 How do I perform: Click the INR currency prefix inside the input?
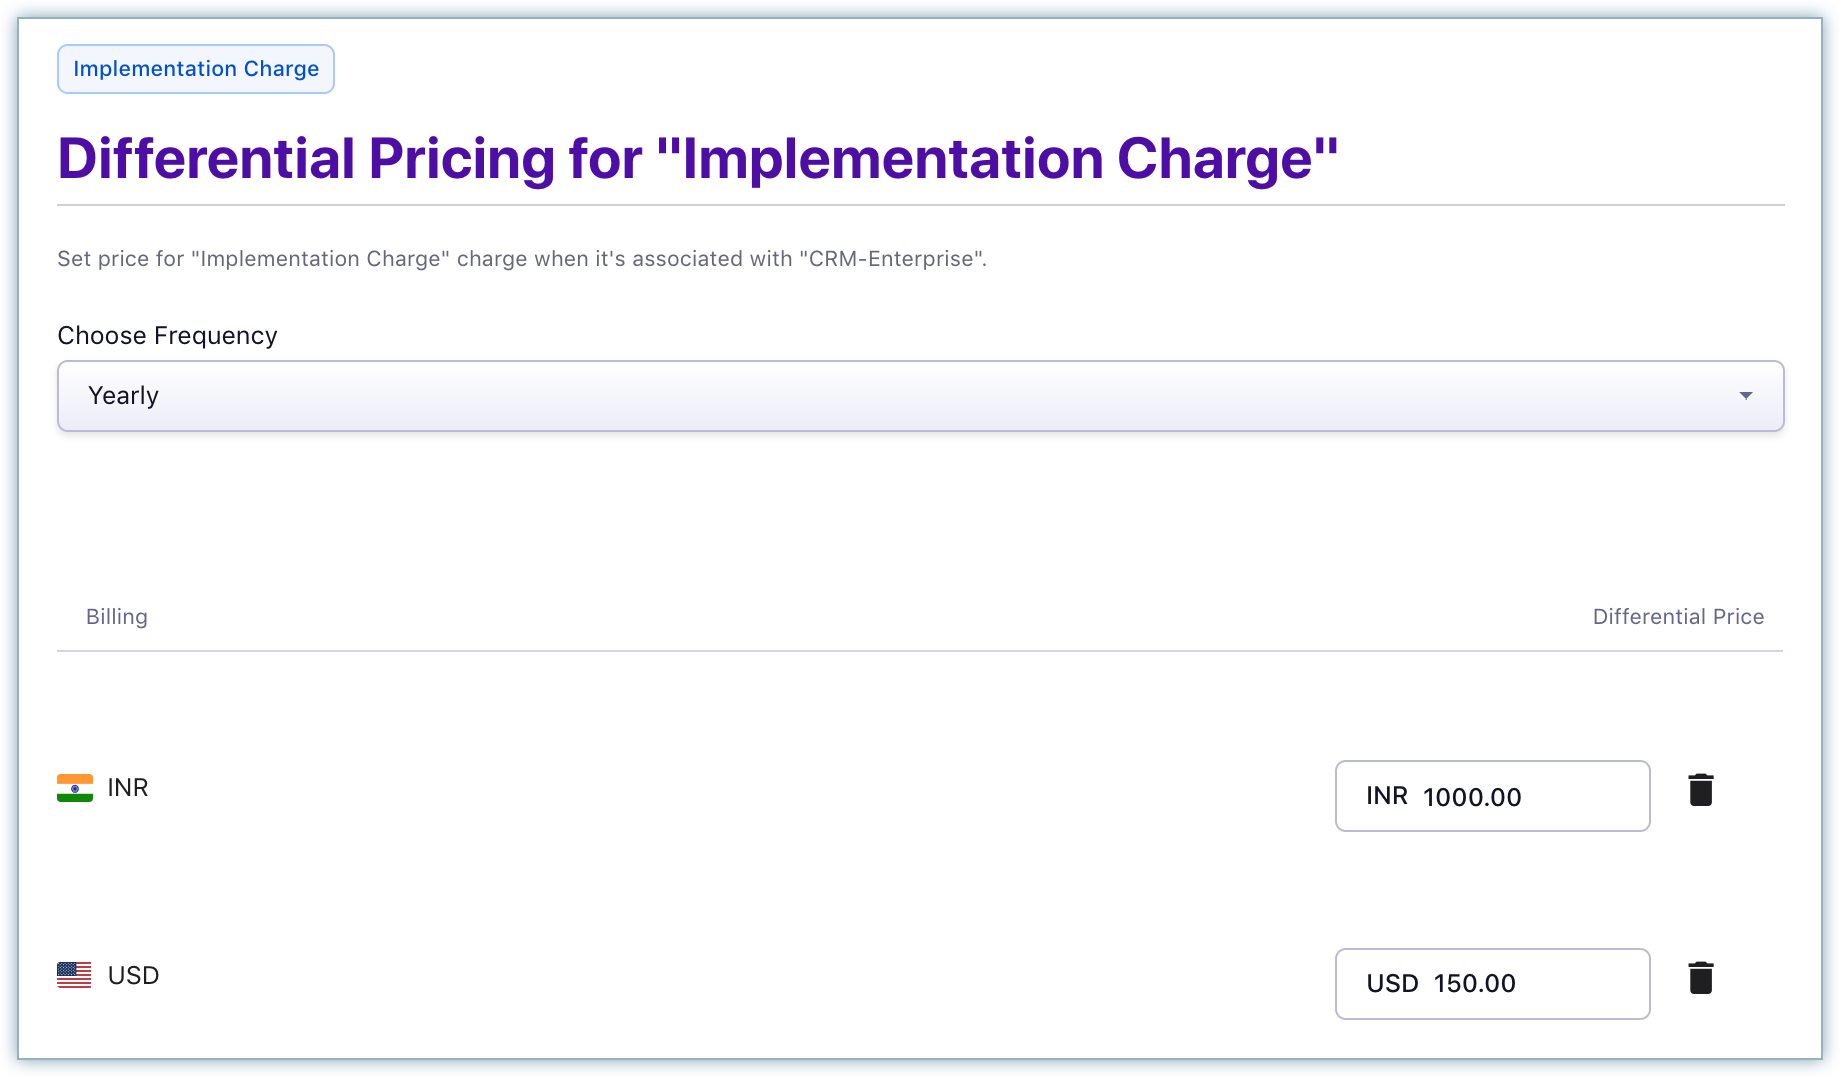[1387, 796]
